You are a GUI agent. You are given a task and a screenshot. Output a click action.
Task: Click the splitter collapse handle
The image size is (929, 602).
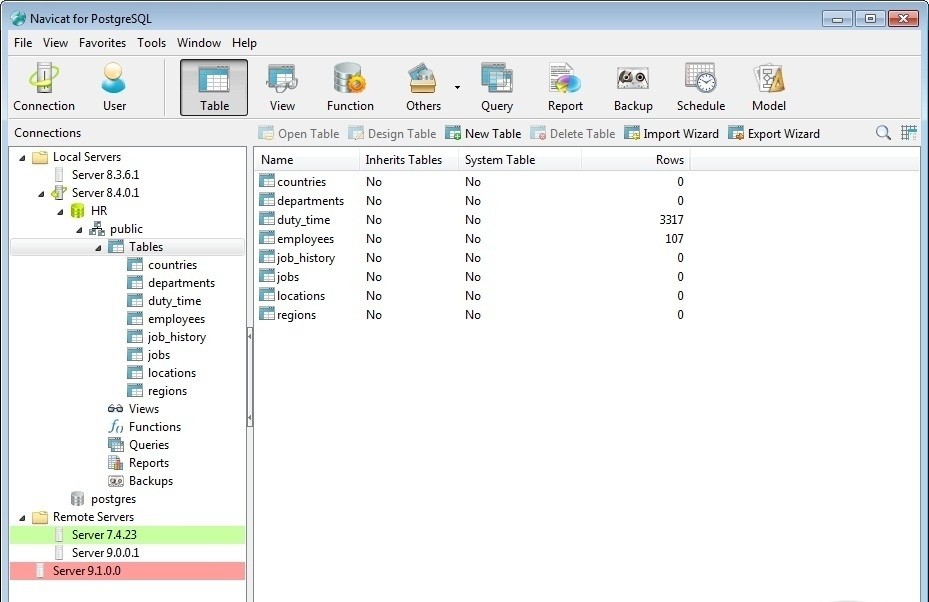pos(249,377)
